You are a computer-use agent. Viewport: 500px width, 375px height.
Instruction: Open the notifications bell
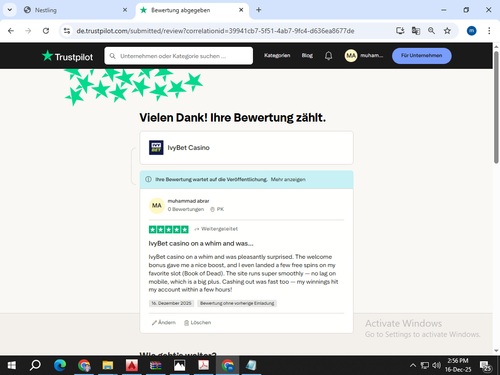click(x=328, y=56)
